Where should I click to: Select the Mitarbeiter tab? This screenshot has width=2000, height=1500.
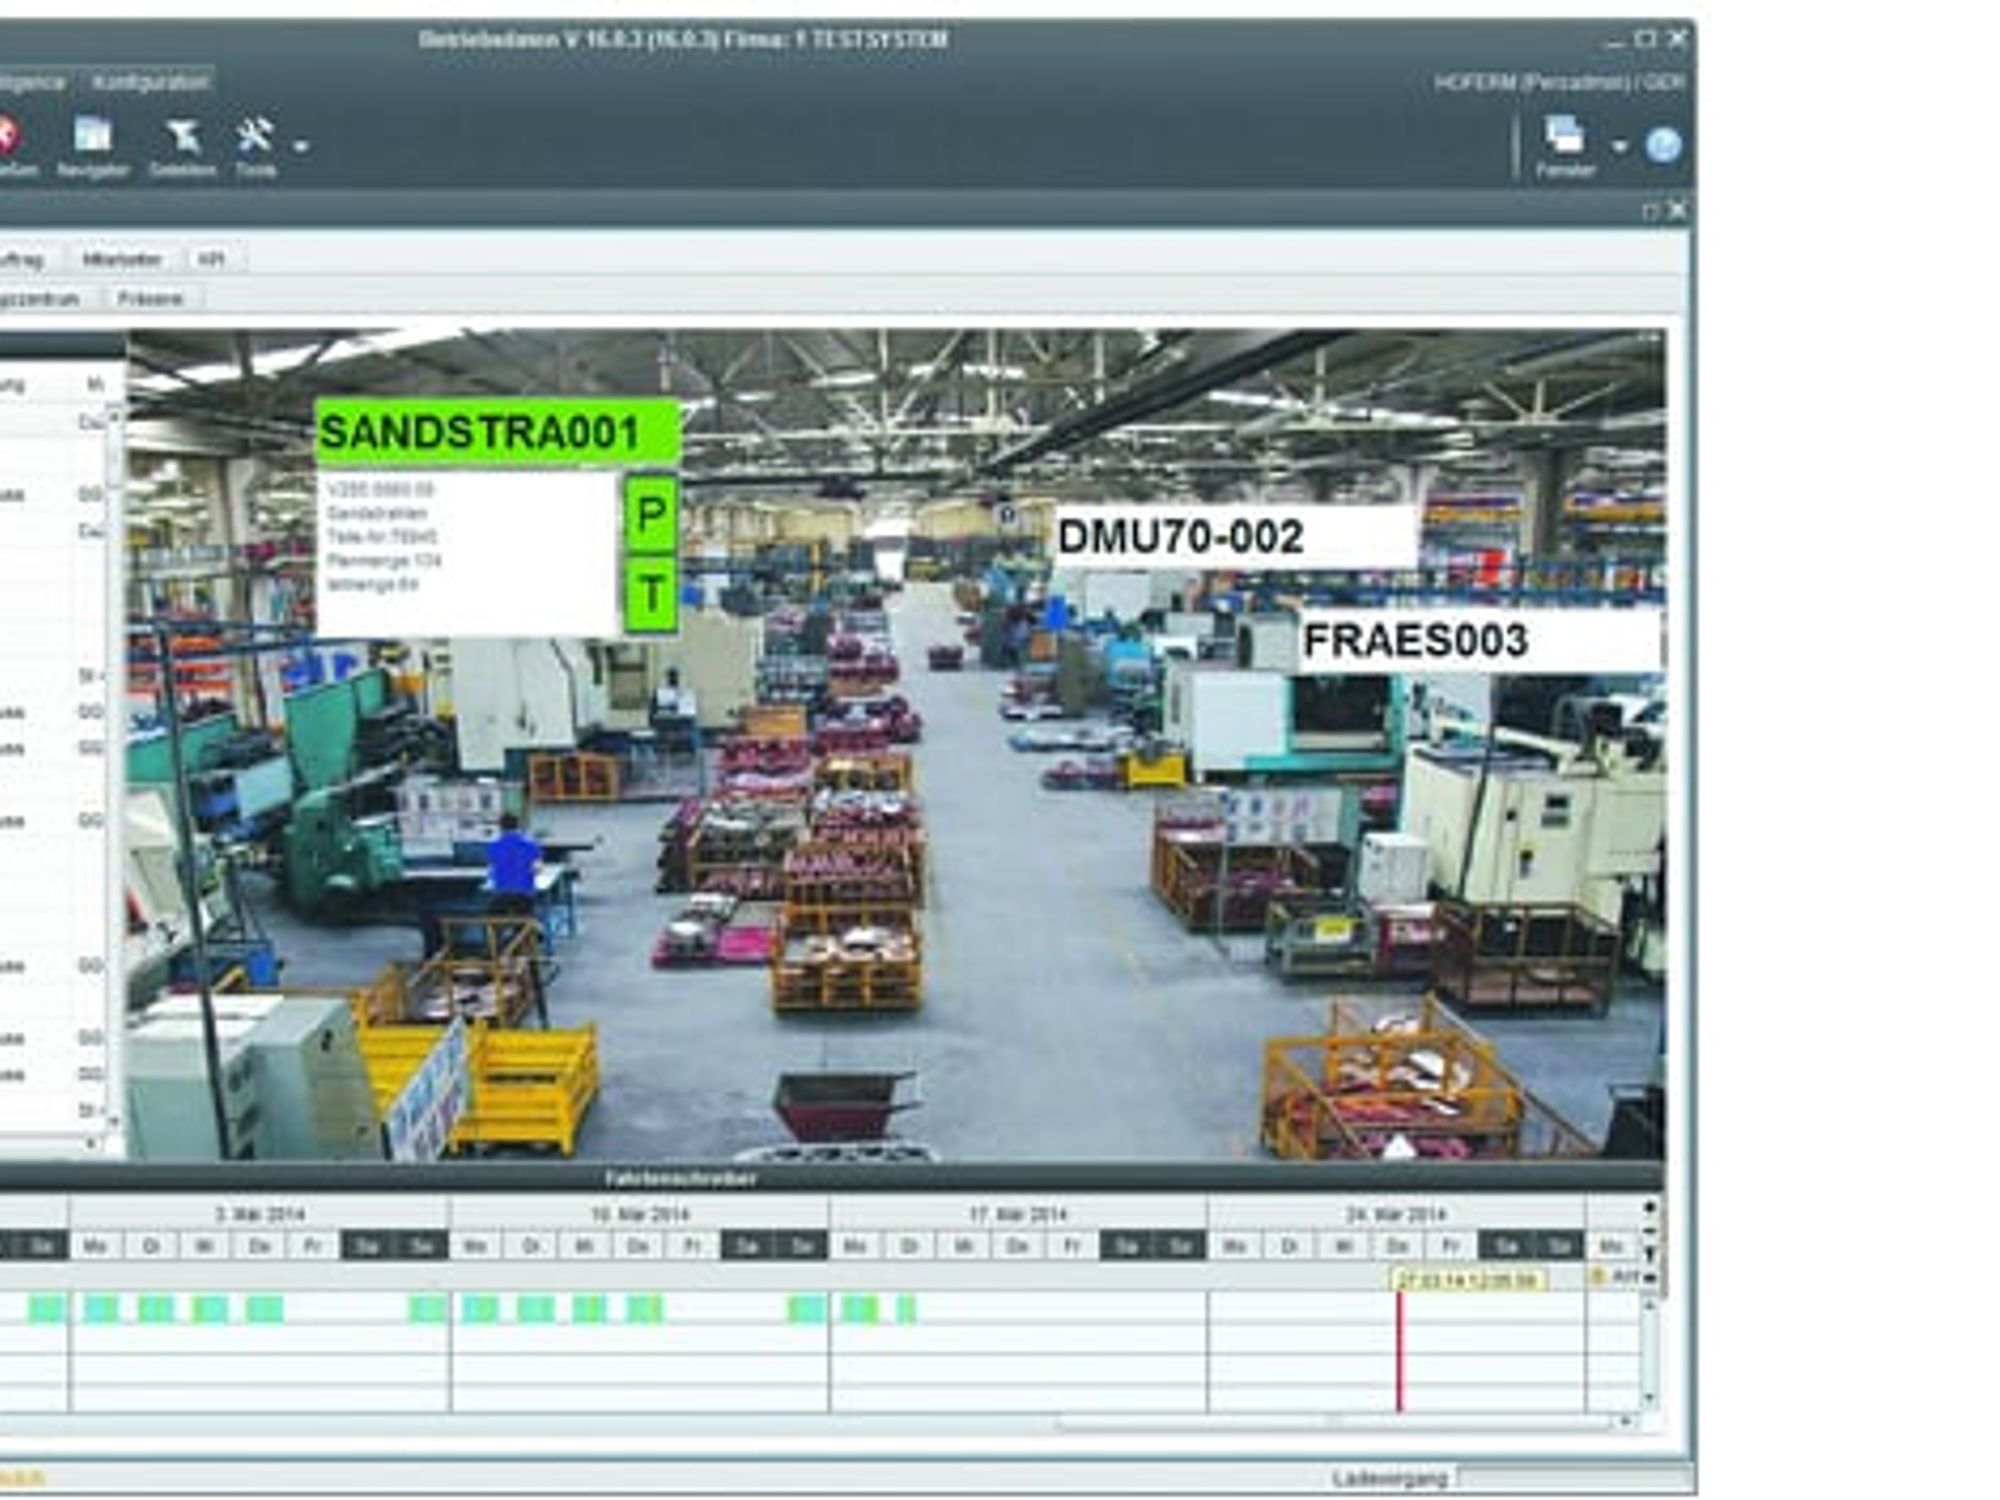coord(122,260)
